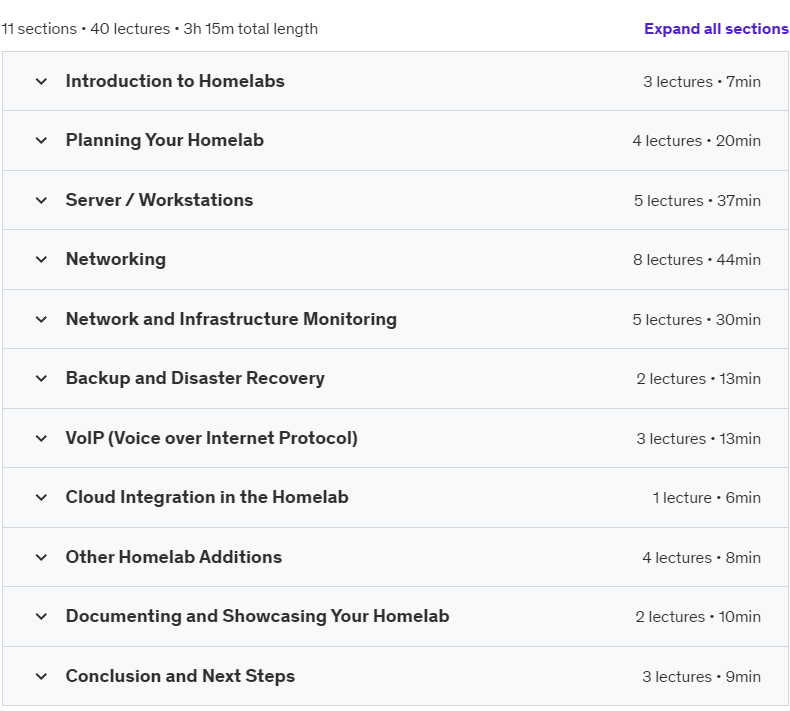The width and height of the screenshot is (790, 711).
Task: Click '2 lectures • 13min' text
Action: click(698, 378)
